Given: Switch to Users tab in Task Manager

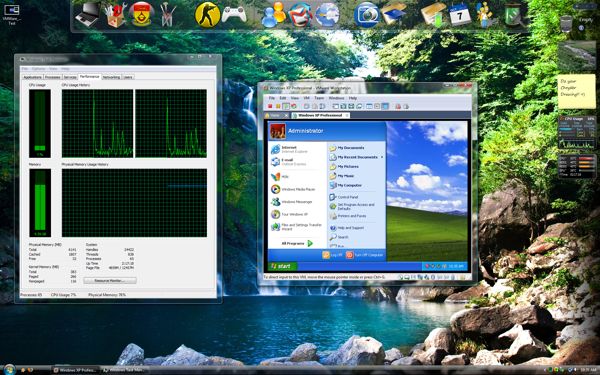Looking at the screenshot, I should [128, 77].
